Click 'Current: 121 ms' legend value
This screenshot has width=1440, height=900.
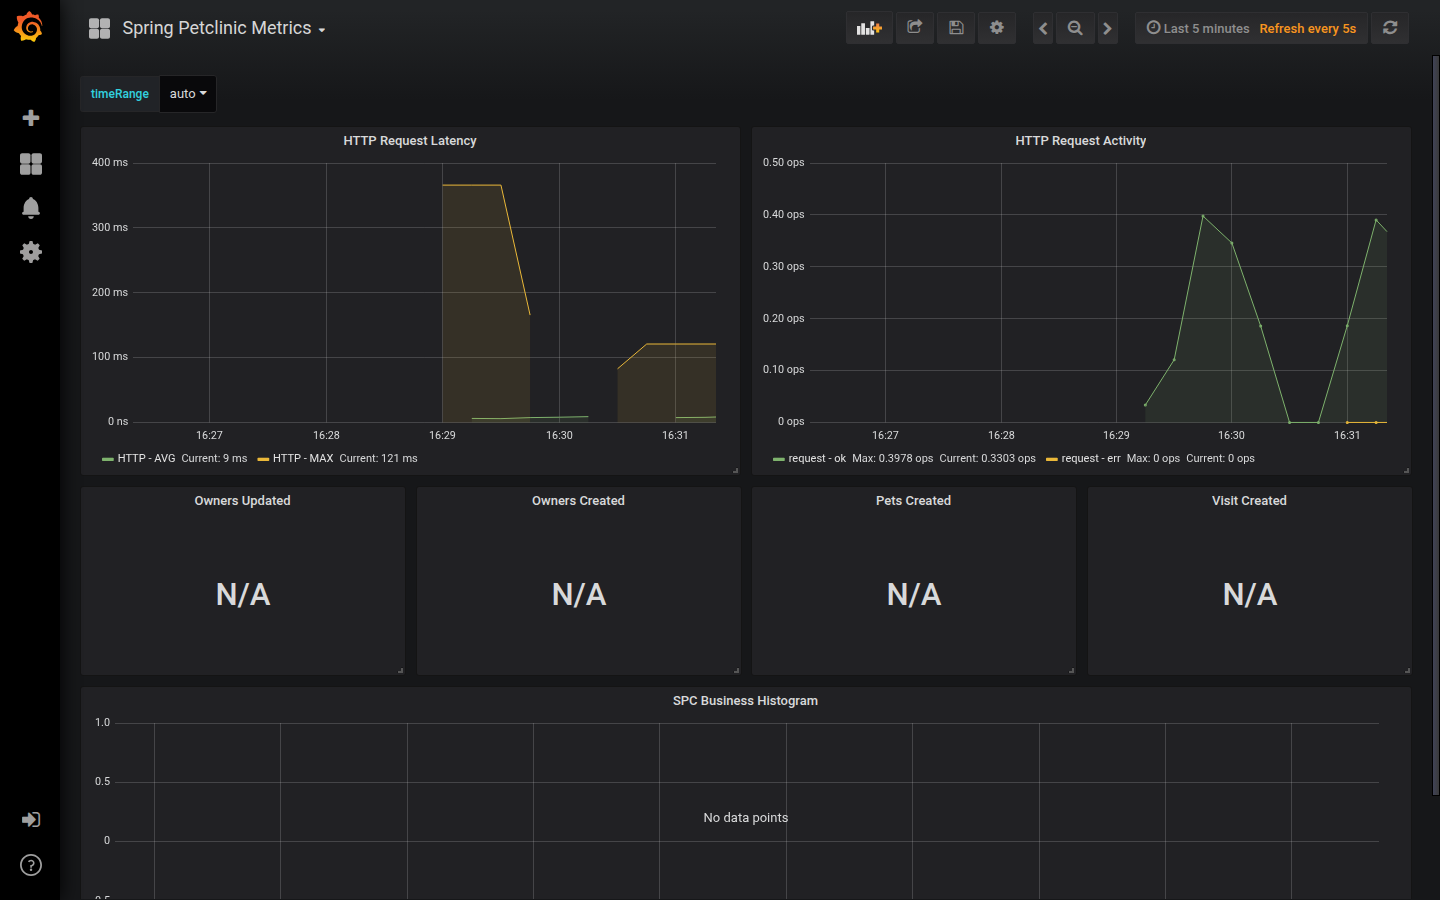click(378, 459)
